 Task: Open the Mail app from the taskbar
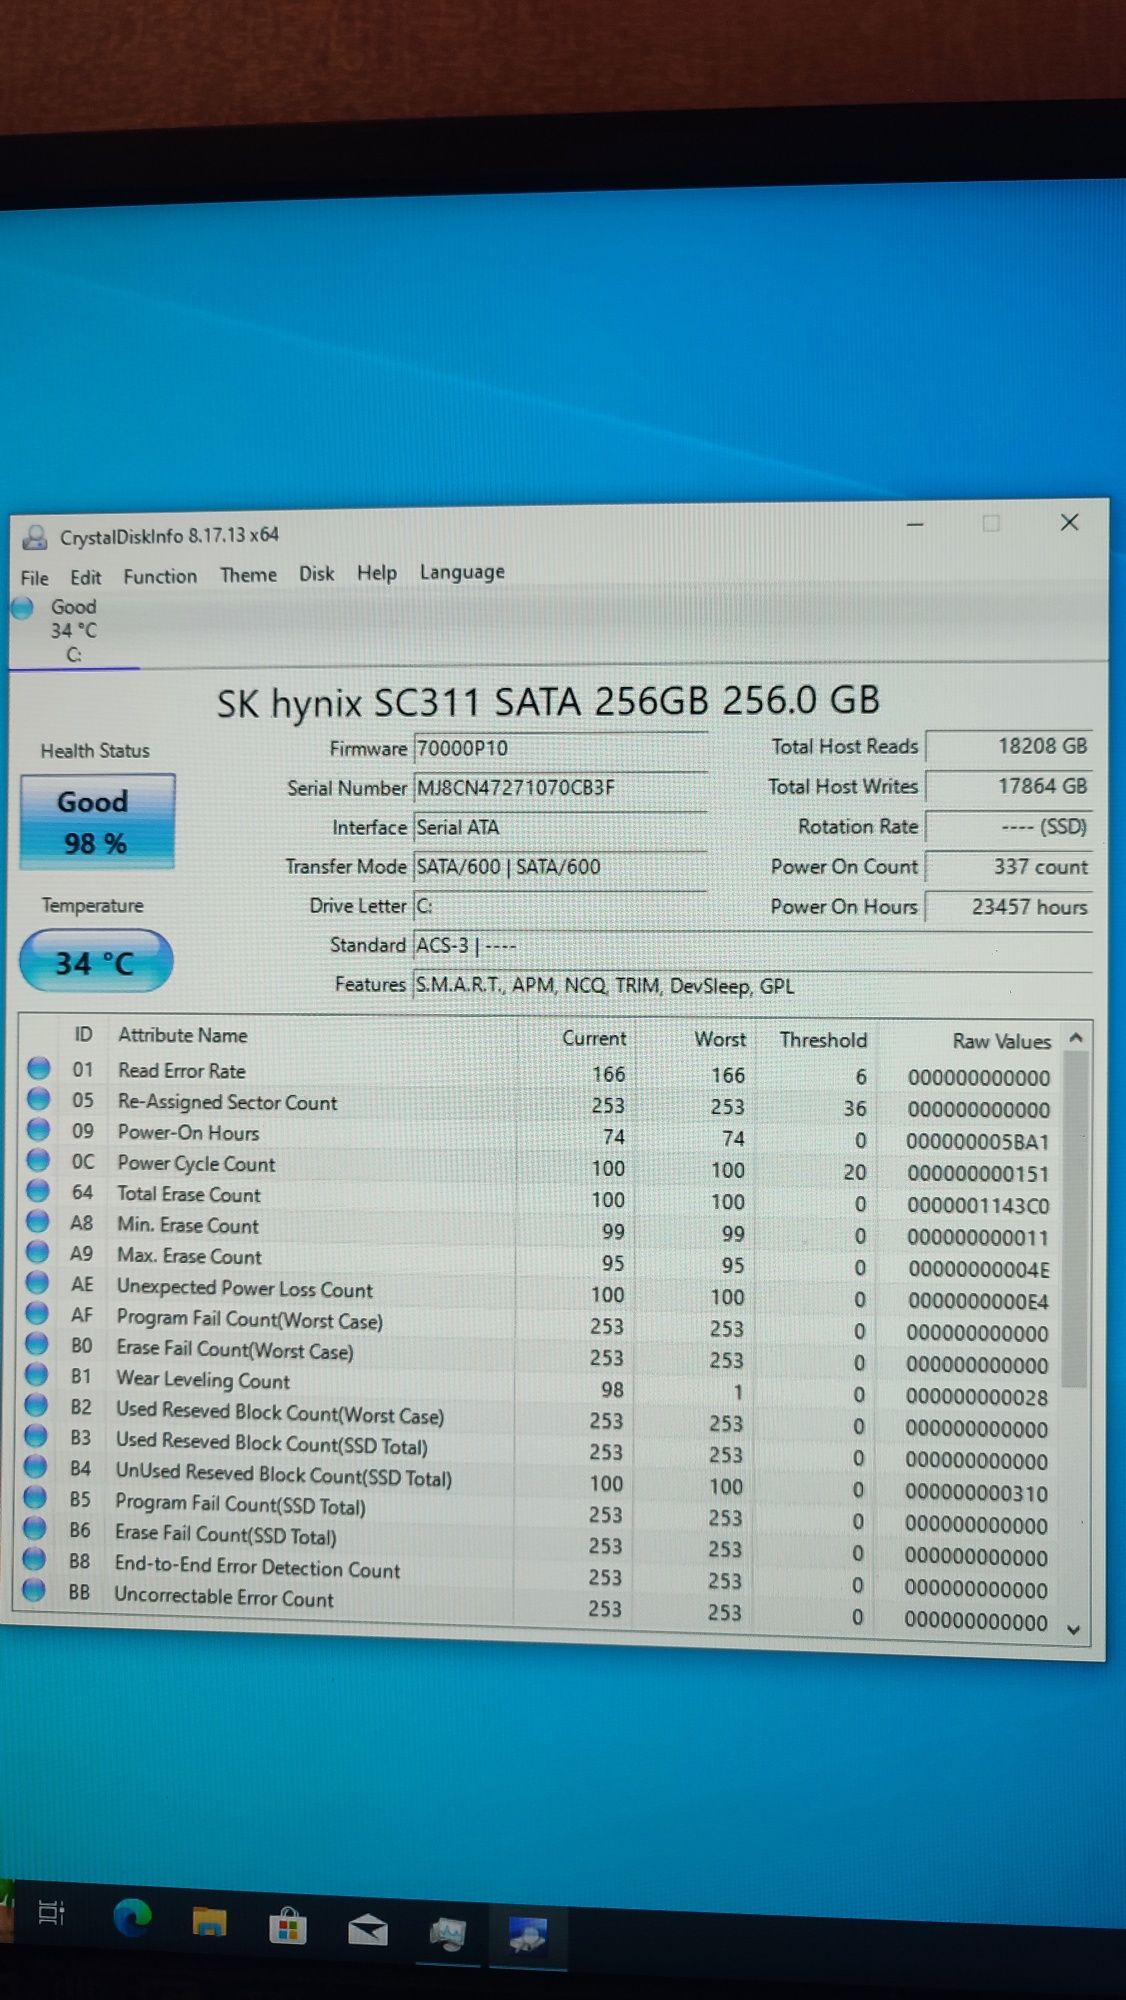(x=367, y=1929)
